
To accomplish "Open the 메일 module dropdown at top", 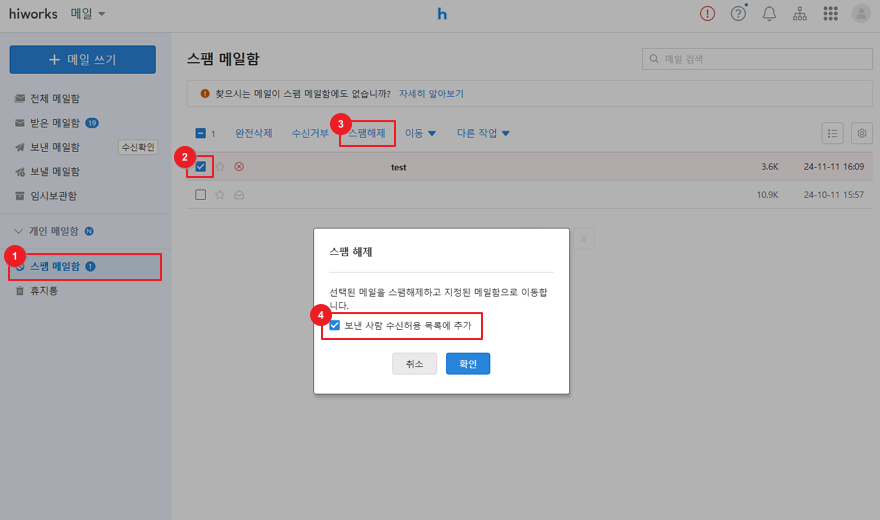I will click(x=88, y=14).
